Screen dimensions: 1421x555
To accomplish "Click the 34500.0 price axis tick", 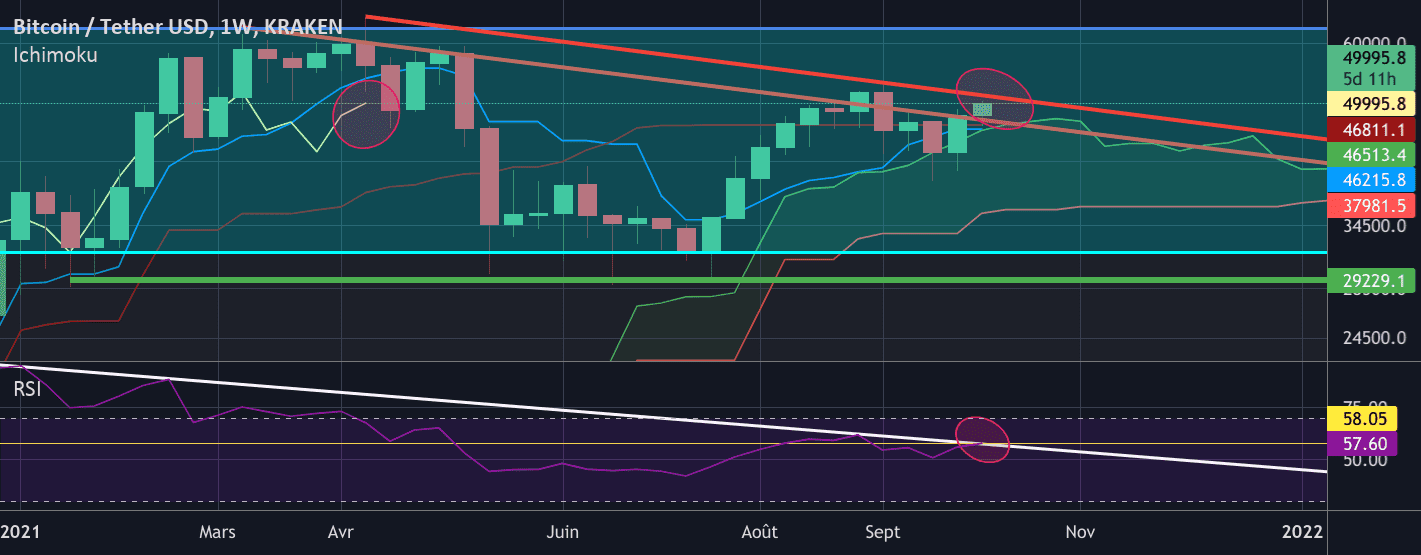I will point(1372,226).
